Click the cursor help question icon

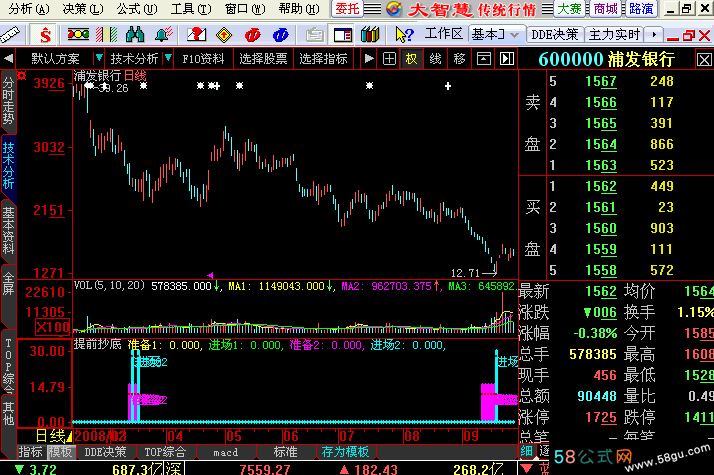[x=404, y=35]
